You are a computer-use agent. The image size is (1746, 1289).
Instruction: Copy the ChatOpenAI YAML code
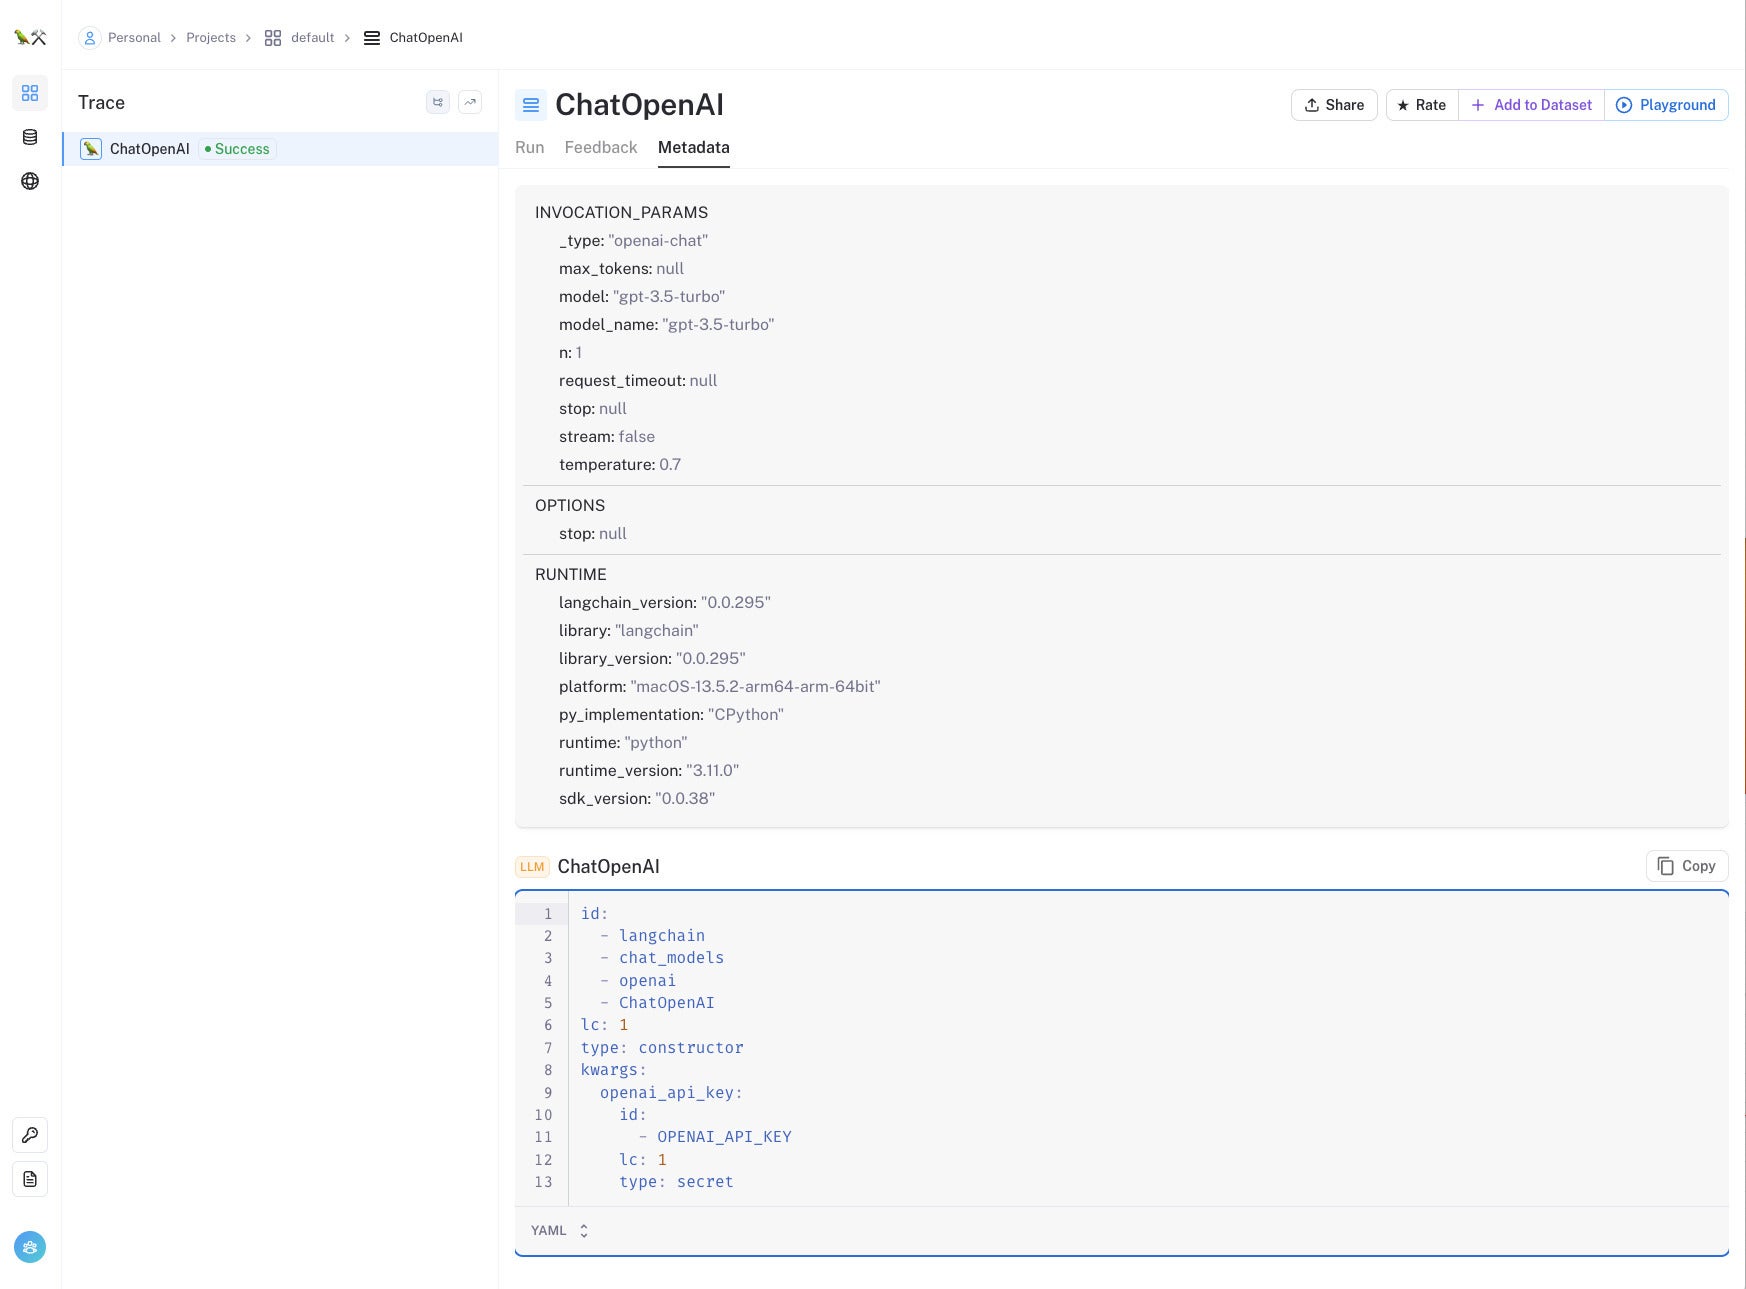tap(1687, 866)
